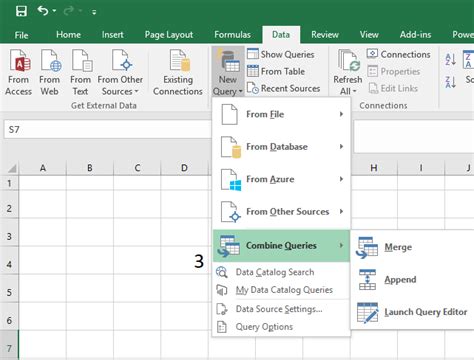Open From Other Sources dropdown in ribbon
This screenshot has height=360, width=474.
click(x=120, y=72)
